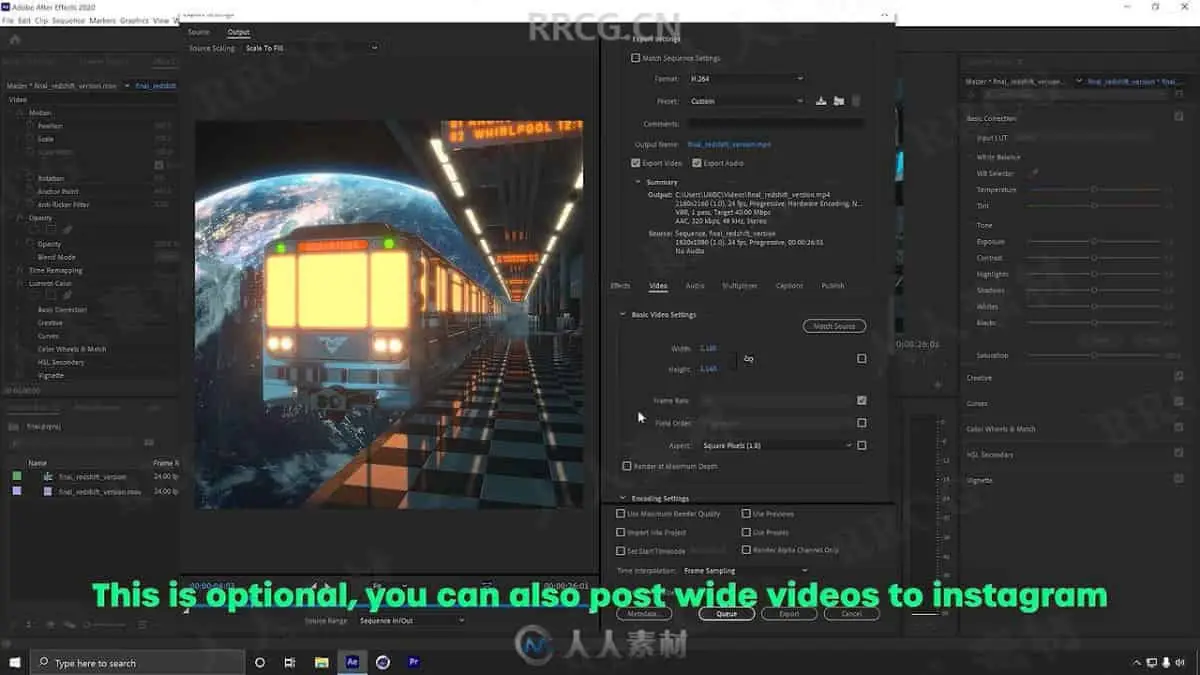
Task: Click the Comments input field
Action: (775, 123)
